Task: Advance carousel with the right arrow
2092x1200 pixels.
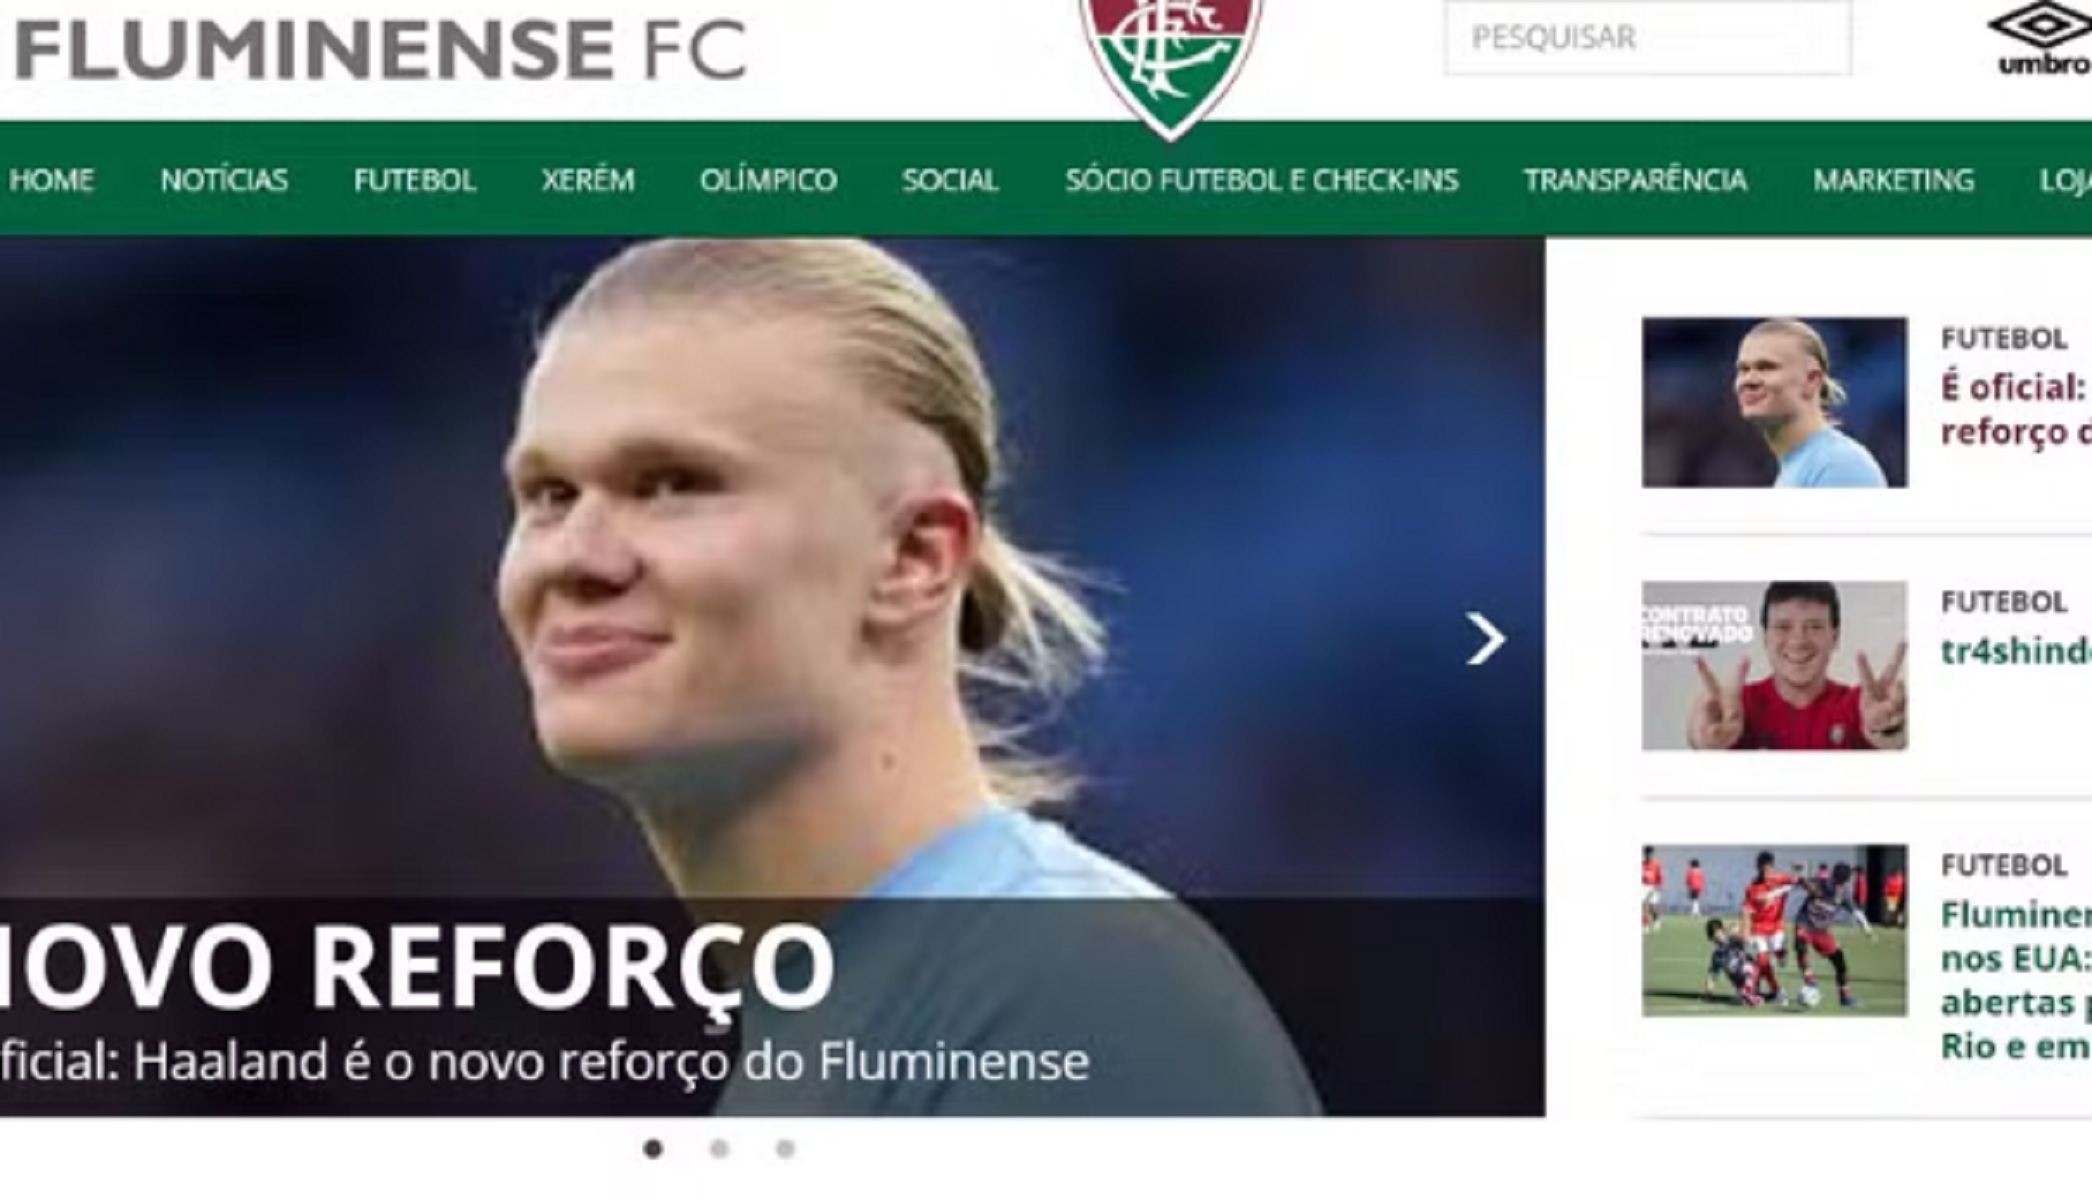Action: 1485,639
